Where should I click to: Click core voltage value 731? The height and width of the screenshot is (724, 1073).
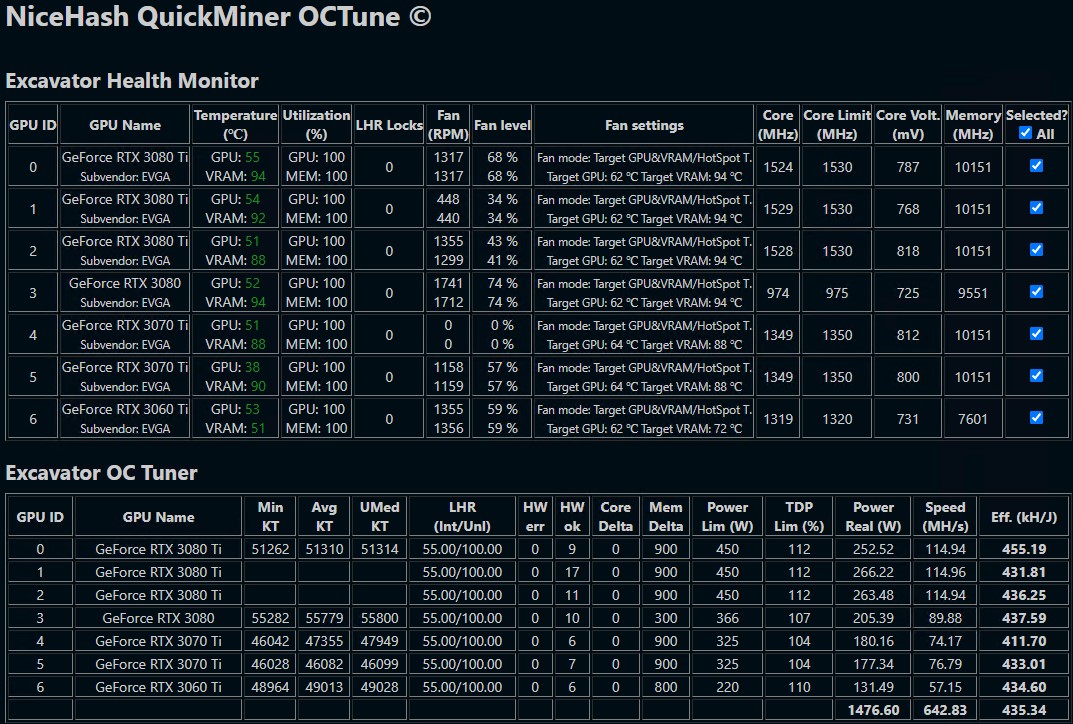click(908, 419)
